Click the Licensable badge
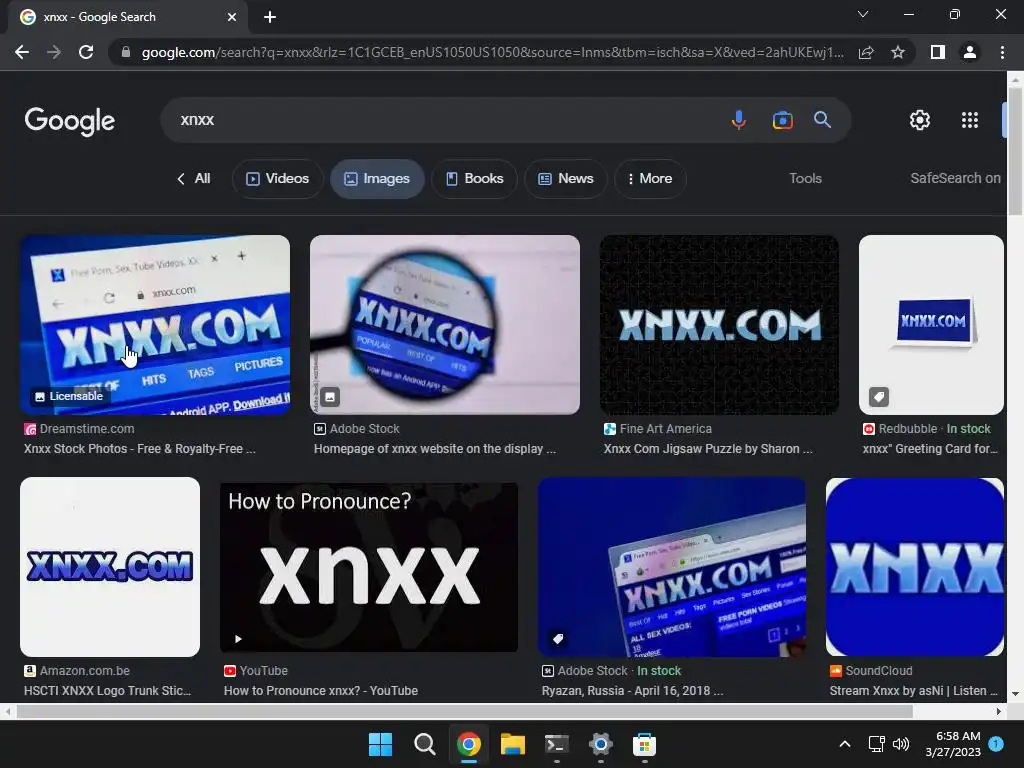1024x768 pixels. tap(69, 396)
